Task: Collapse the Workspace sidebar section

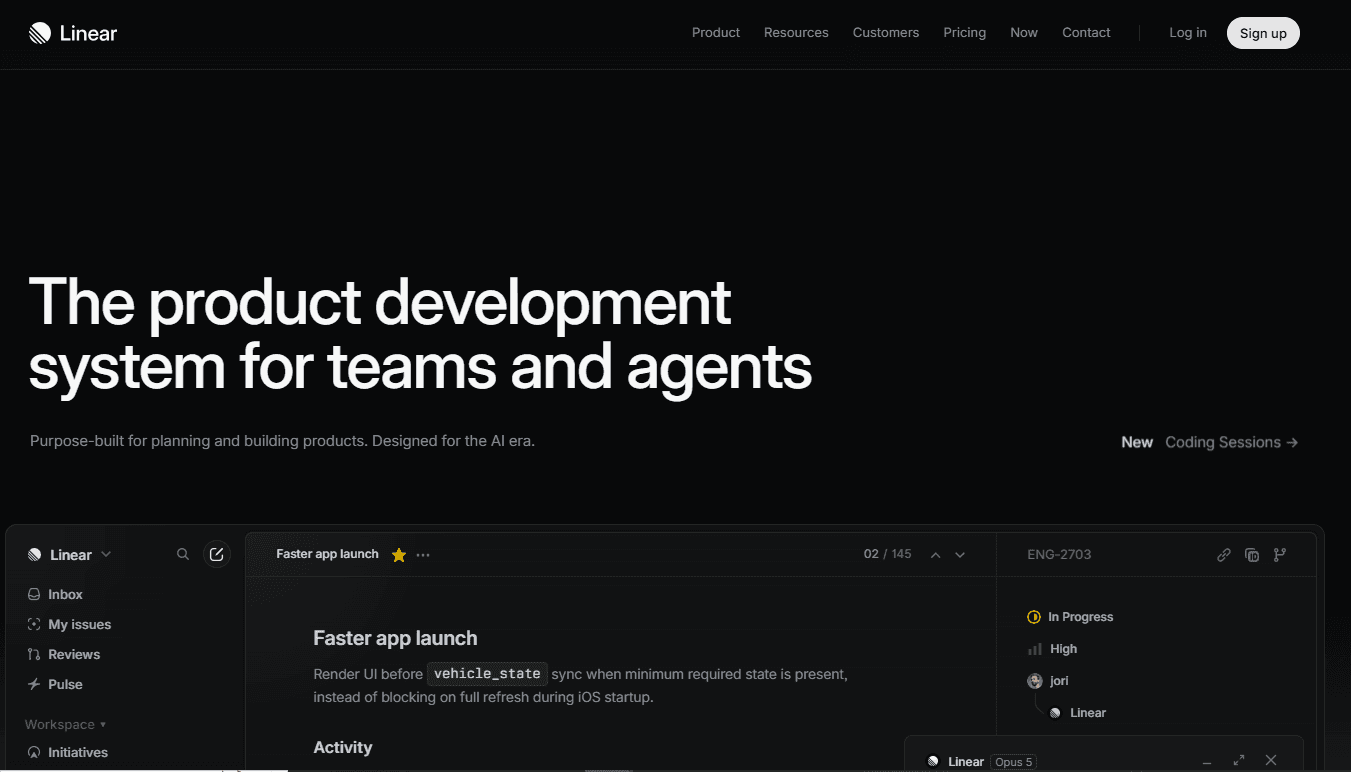Action: tap(66, 724)
